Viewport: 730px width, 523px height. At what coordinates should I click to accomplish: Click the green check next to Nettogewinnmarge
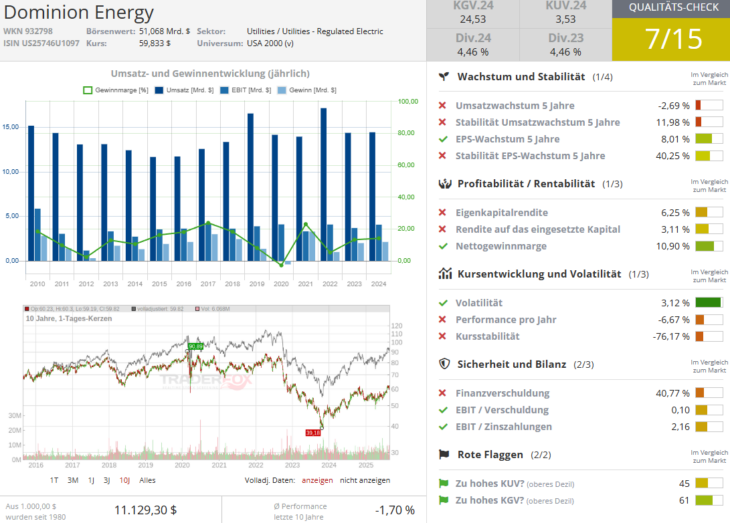pos(443,246)
